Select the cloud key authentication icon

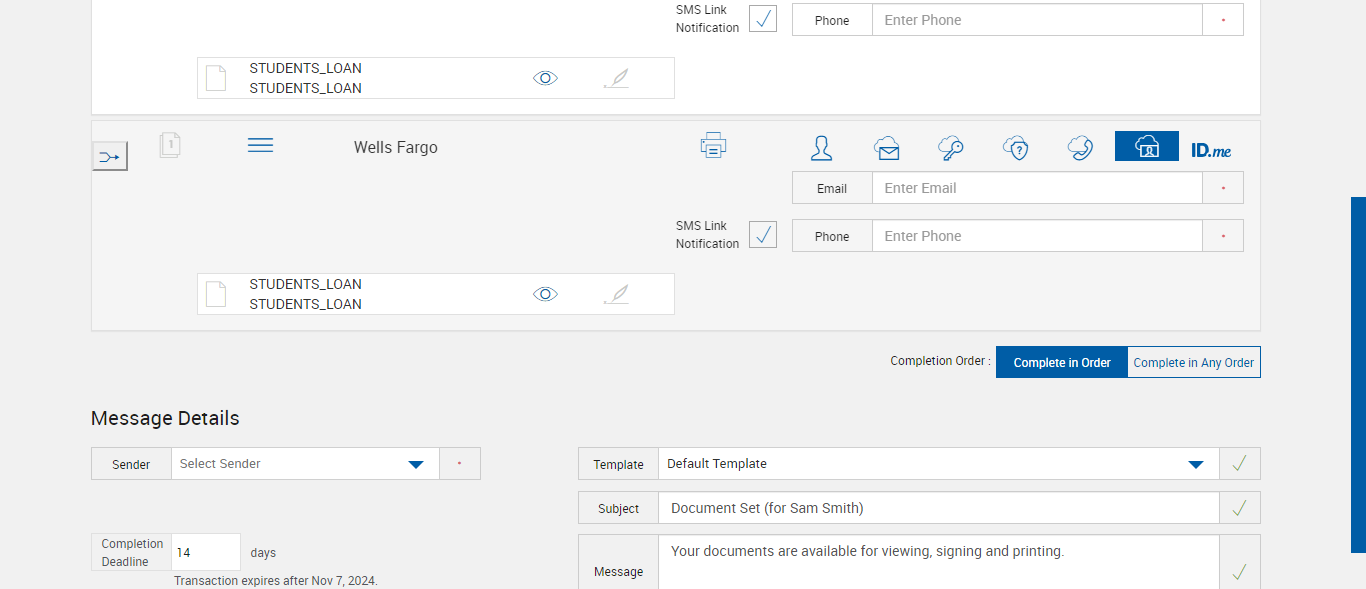click(950, 148)
